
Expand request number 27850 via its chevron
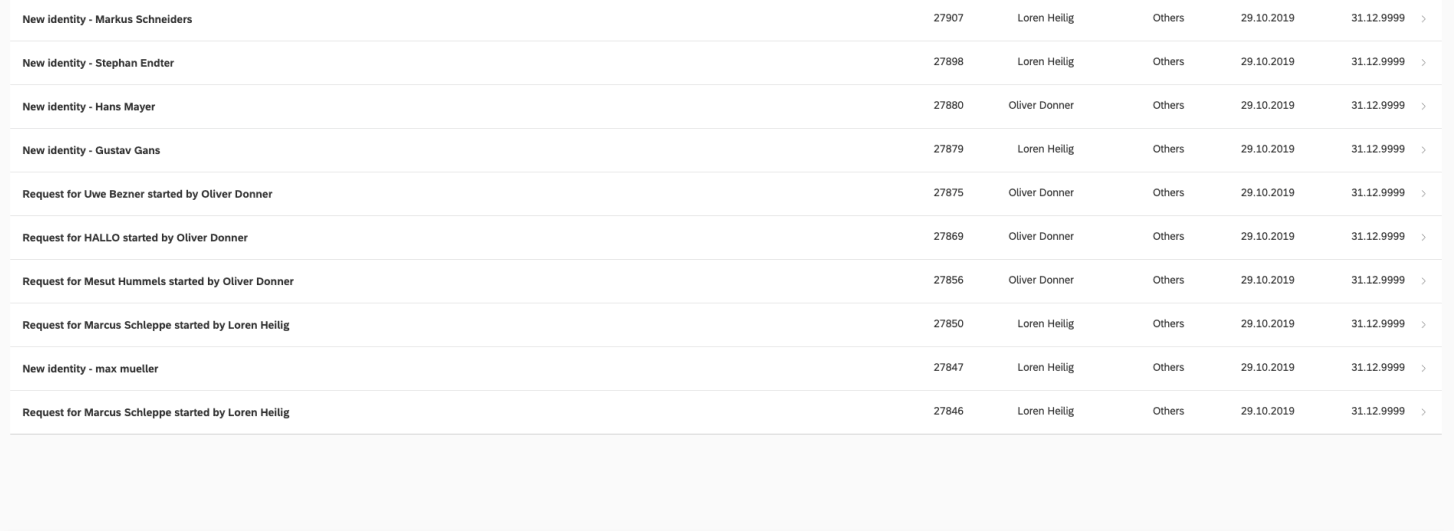click(x=1423, y=324)
